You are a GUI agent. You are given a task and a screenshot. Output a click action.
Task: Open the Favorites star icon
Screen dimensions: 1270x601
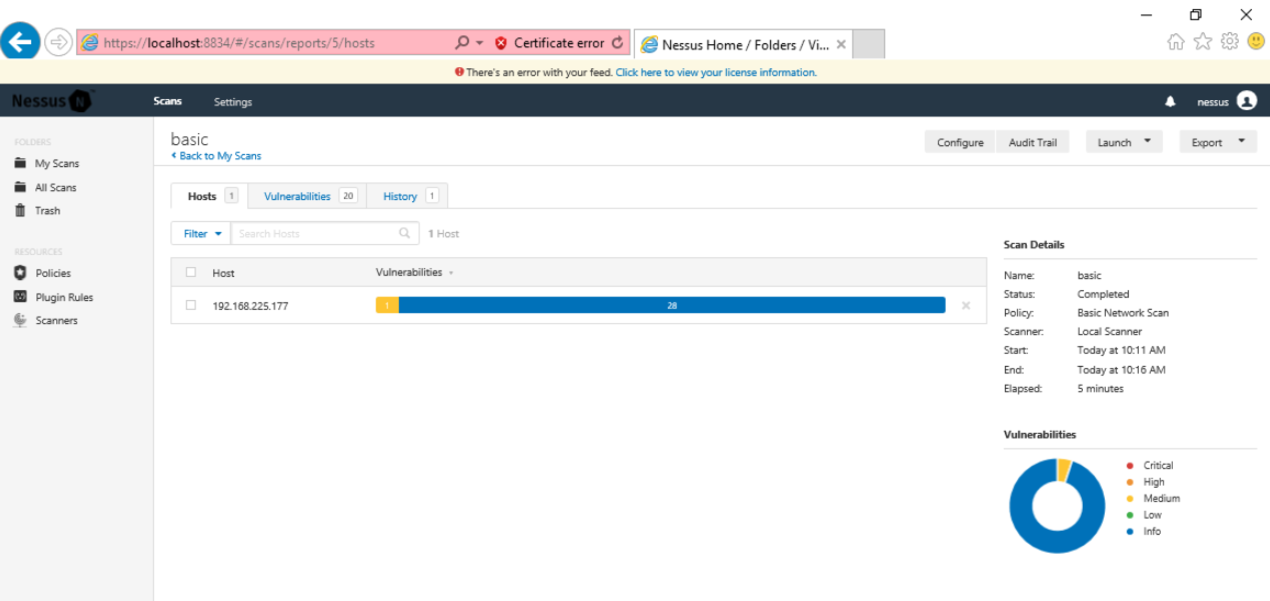point(1203,41)
